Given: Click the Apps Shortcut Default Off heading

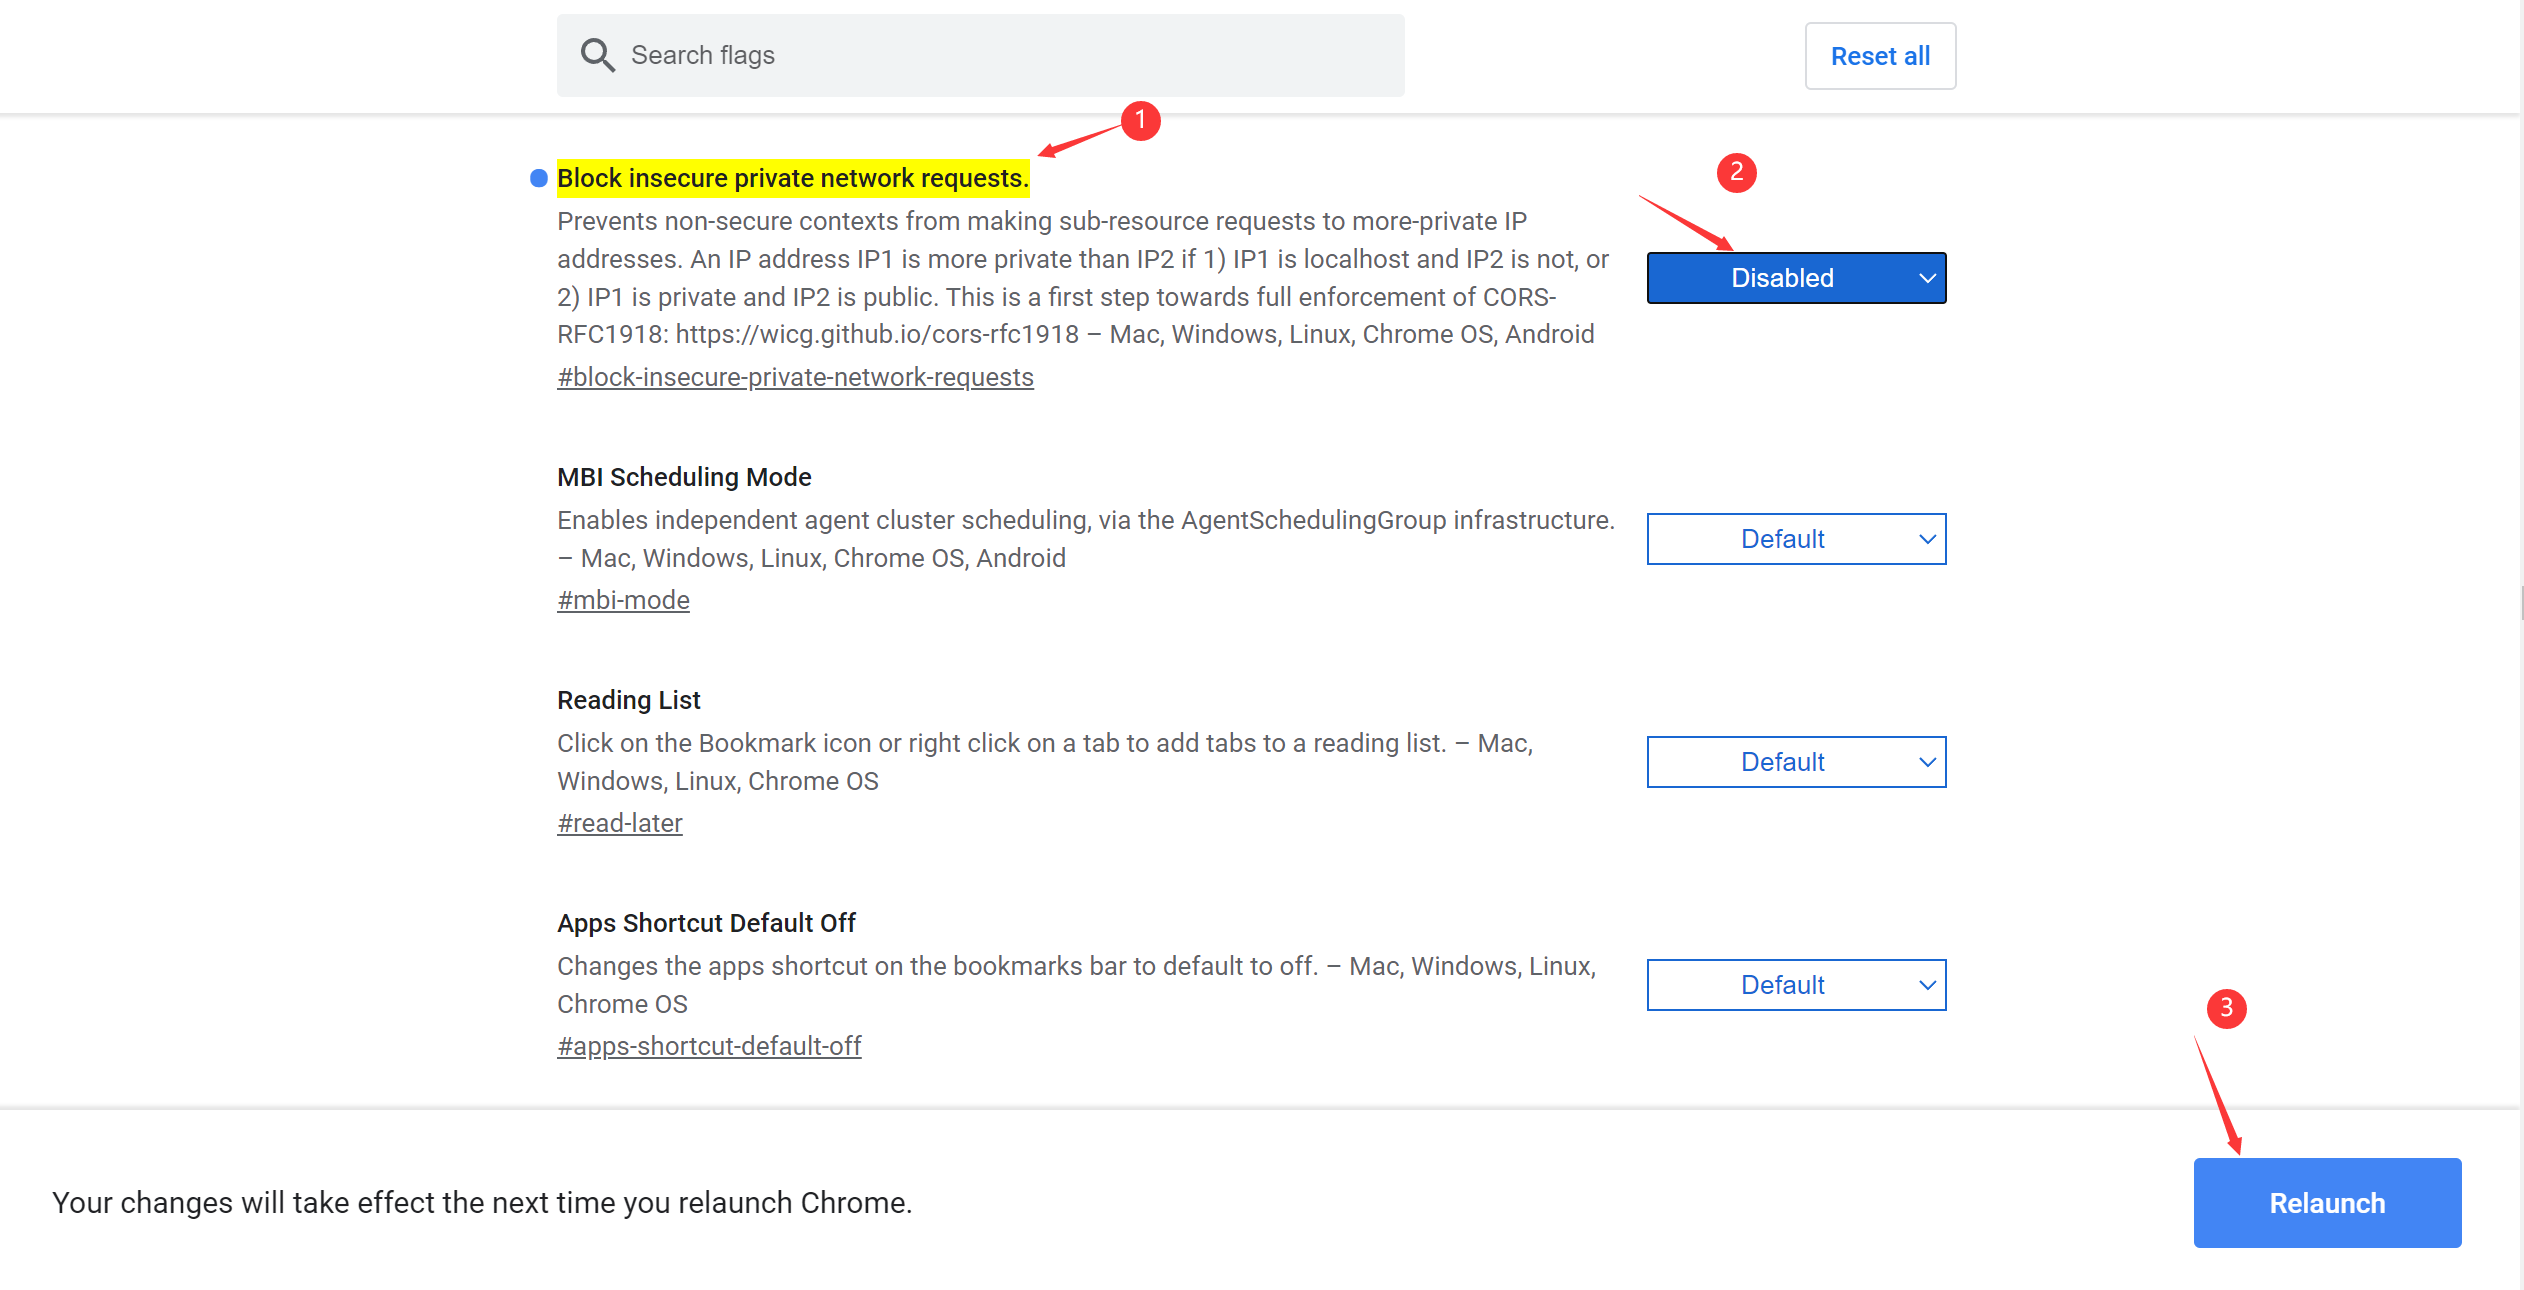Looking at the screenshot, I should click(706, 922).
